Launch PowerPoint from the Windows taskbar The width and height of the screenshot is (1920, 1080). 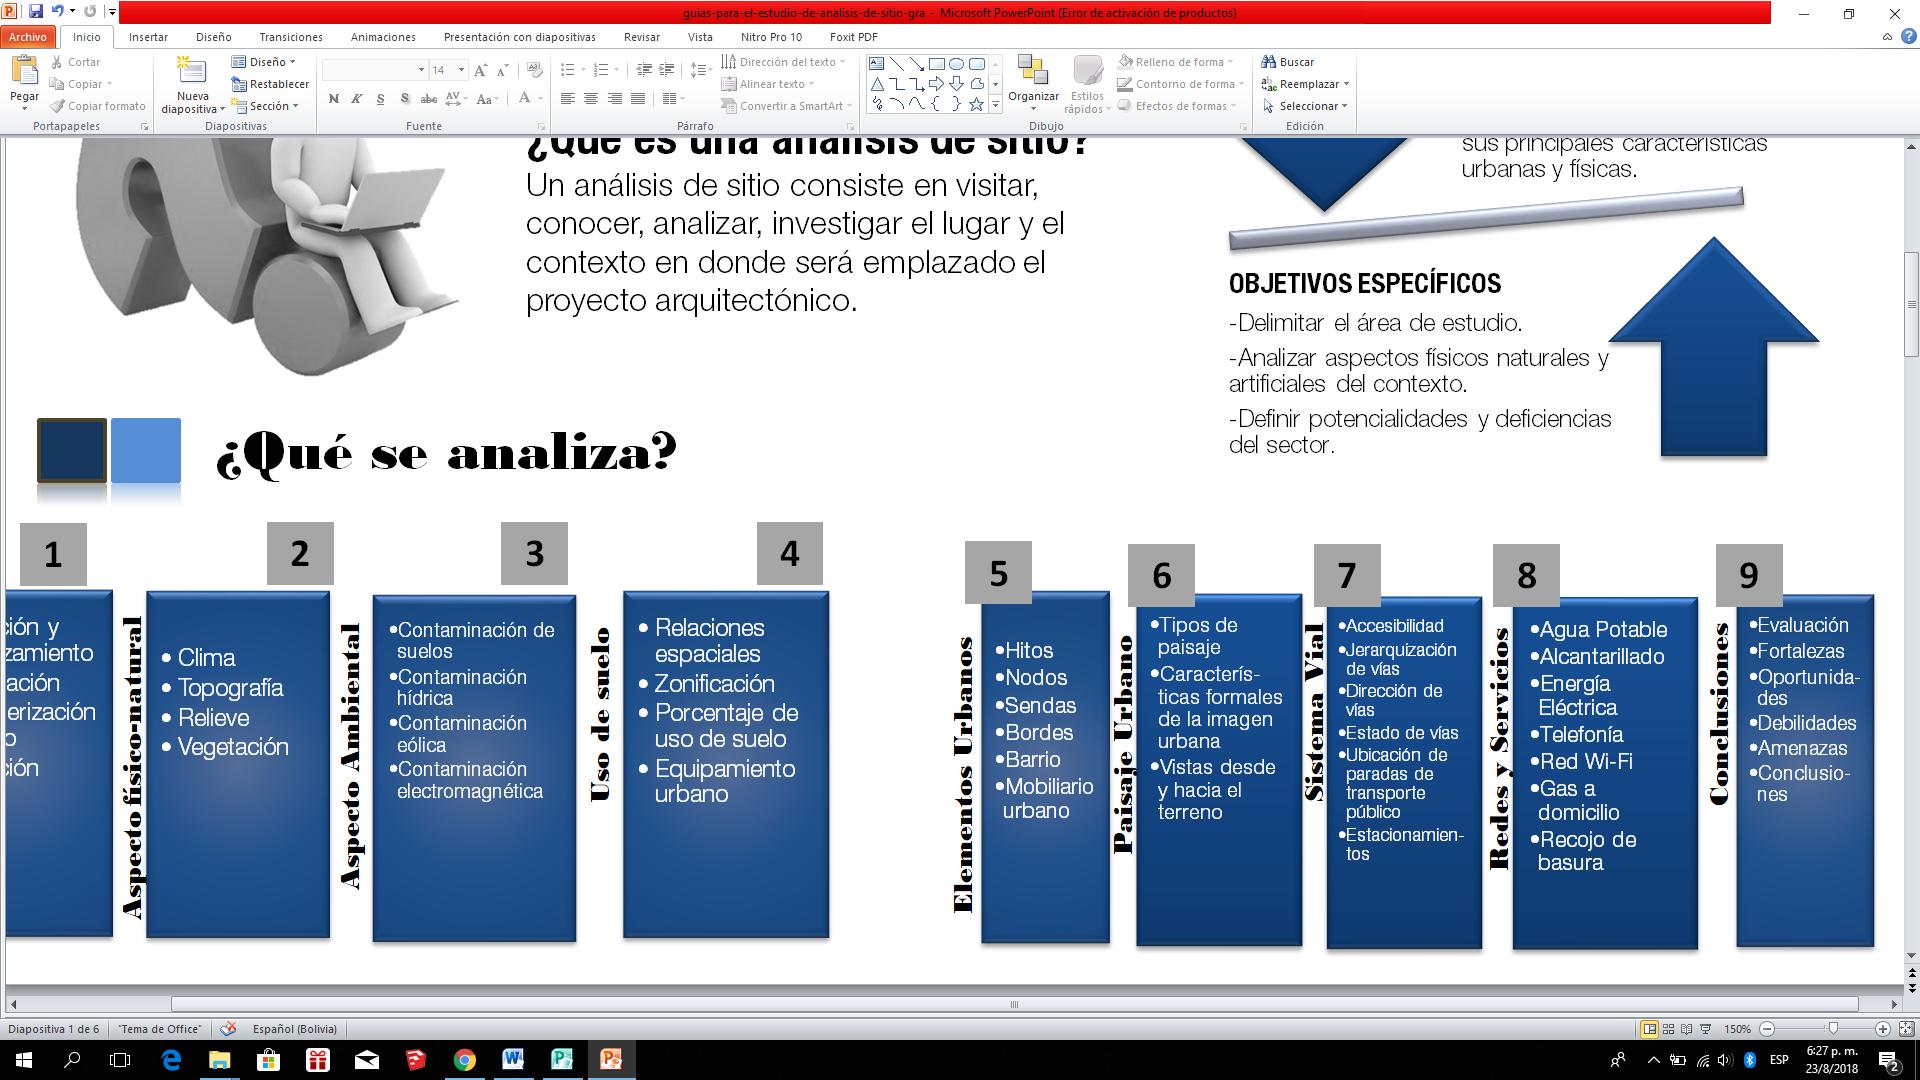point(611,1059)
